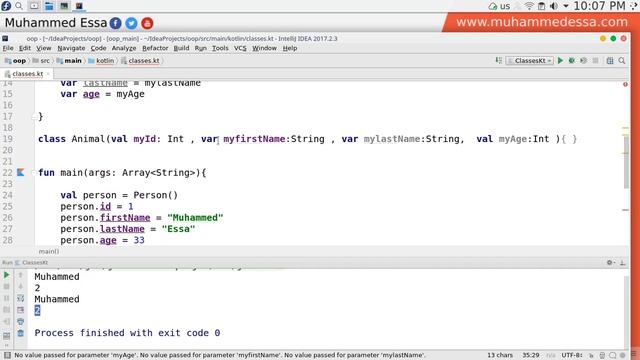Open the View menu
This screenshot has width=640, height=360.
(44, 48)
